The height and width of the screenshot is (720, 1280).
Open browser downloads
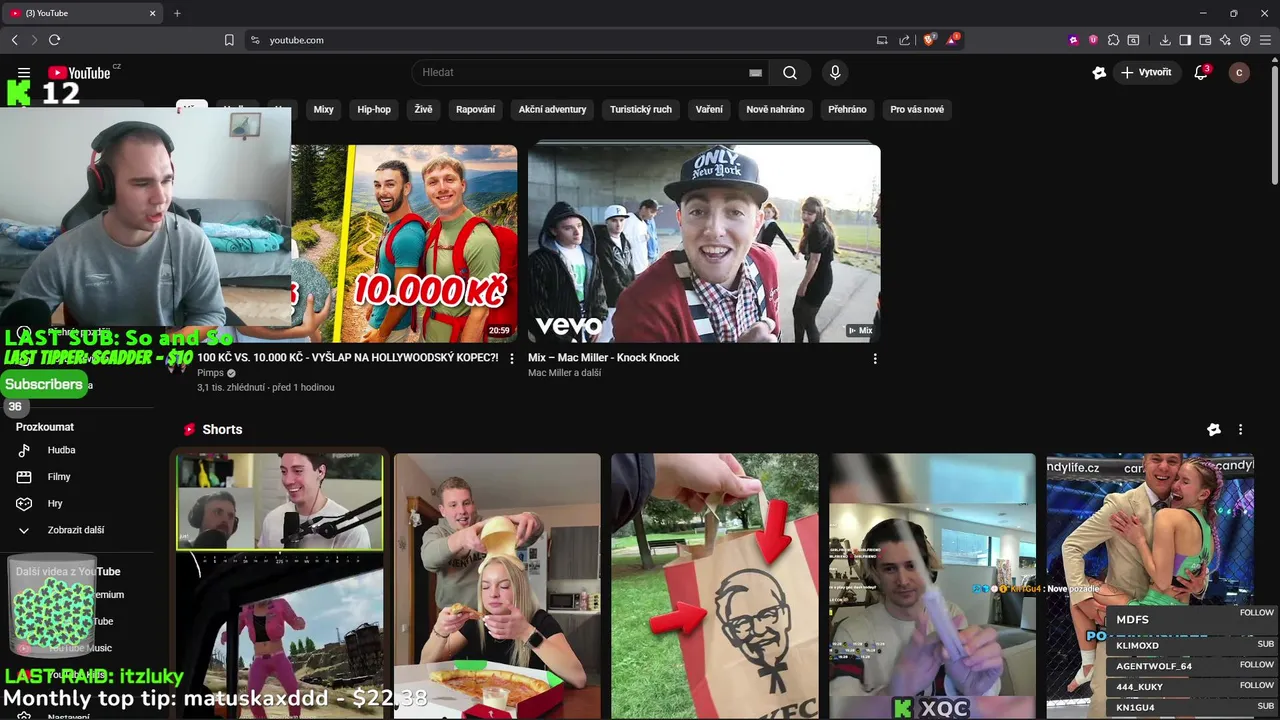tap(1165, 40)
